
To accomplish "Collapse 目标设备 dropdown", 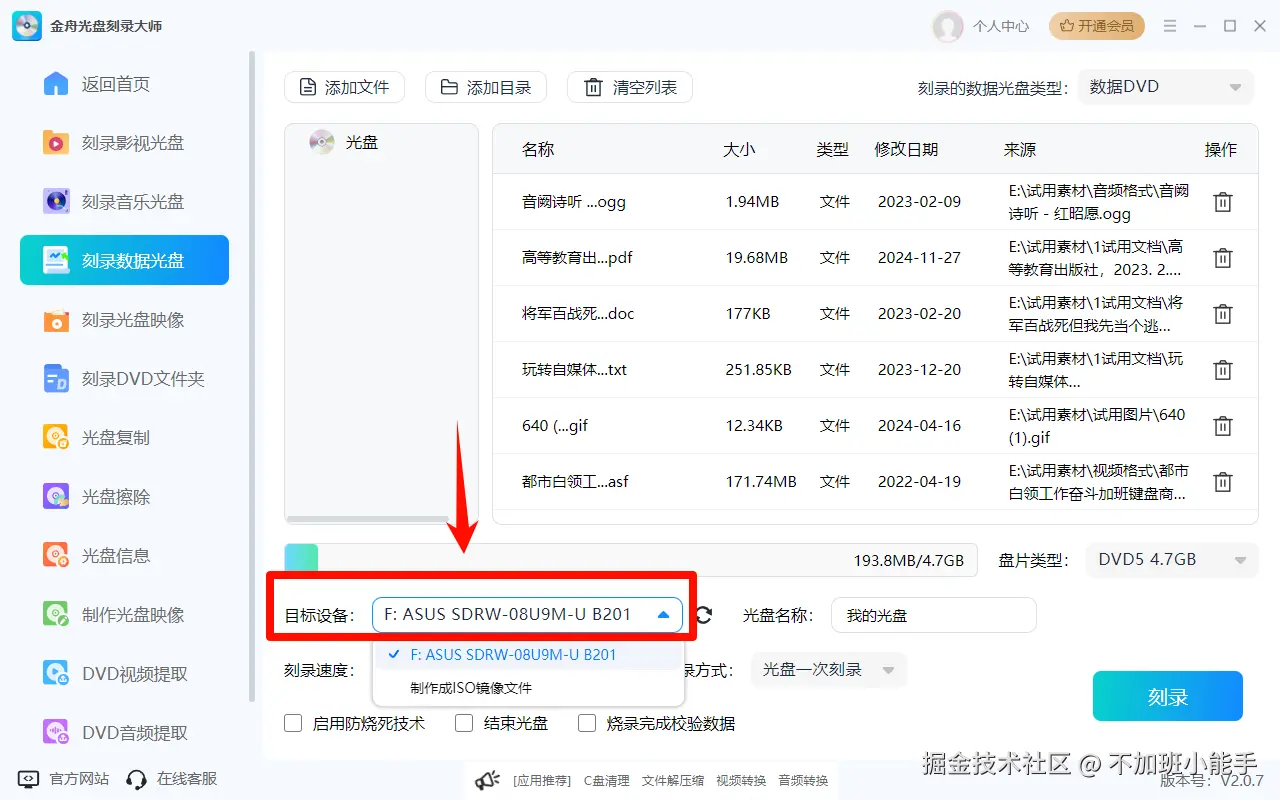I will click(x=527, y=615).
